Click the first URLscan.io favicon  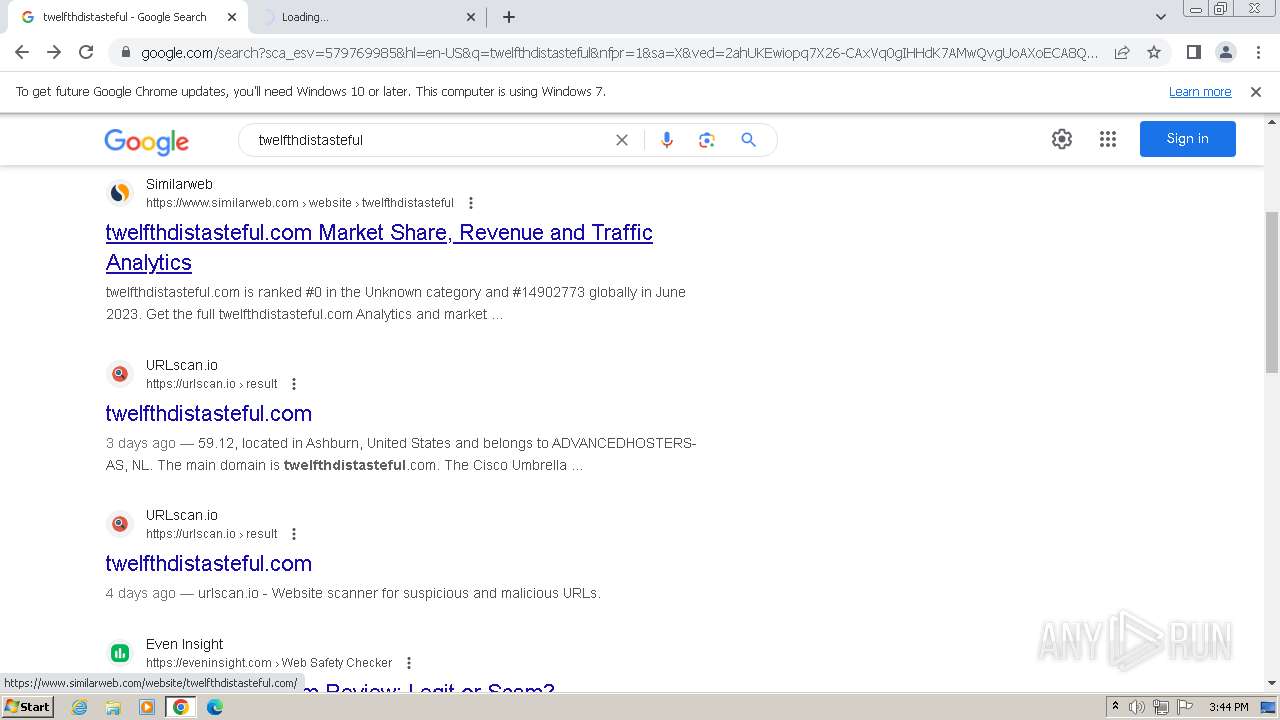[120, 374]
